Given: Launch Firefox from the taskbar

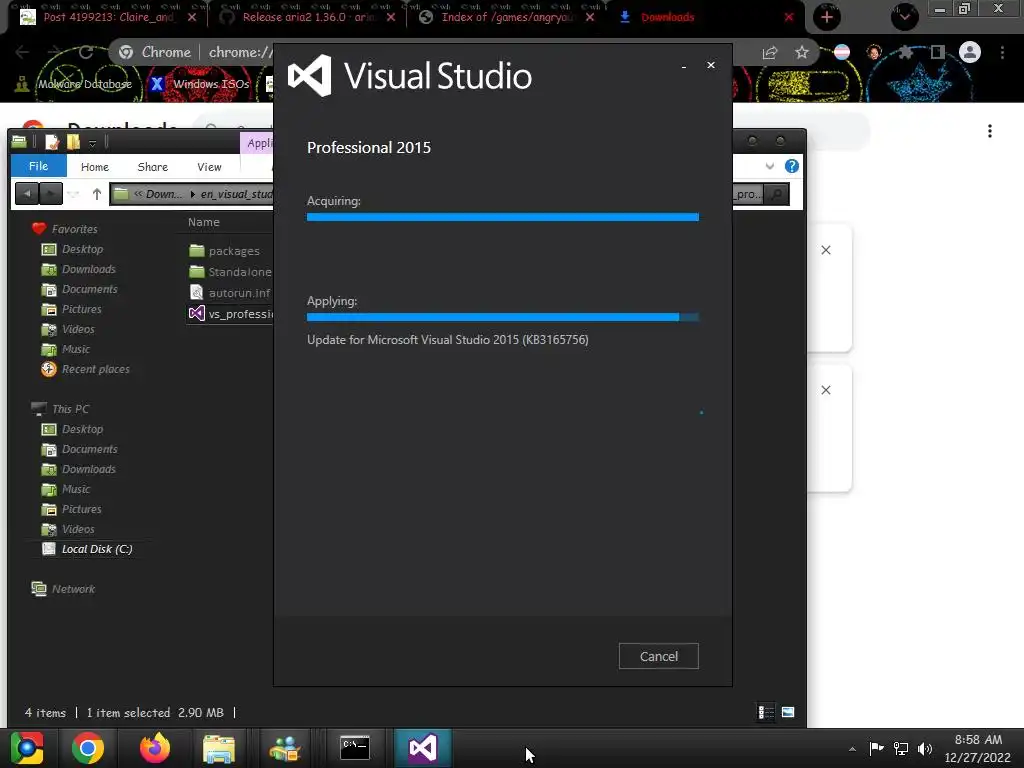Looking at the screenshot, I should point(155,748).
